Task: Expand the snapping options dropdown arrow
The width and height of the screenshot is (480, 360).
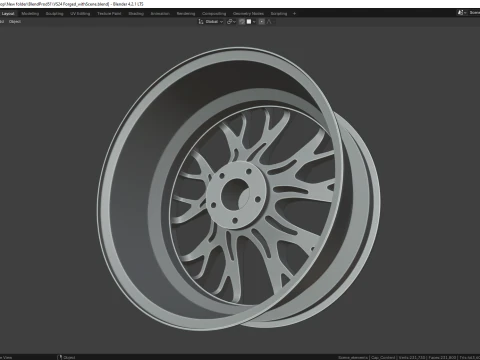Action: [254, 22]
